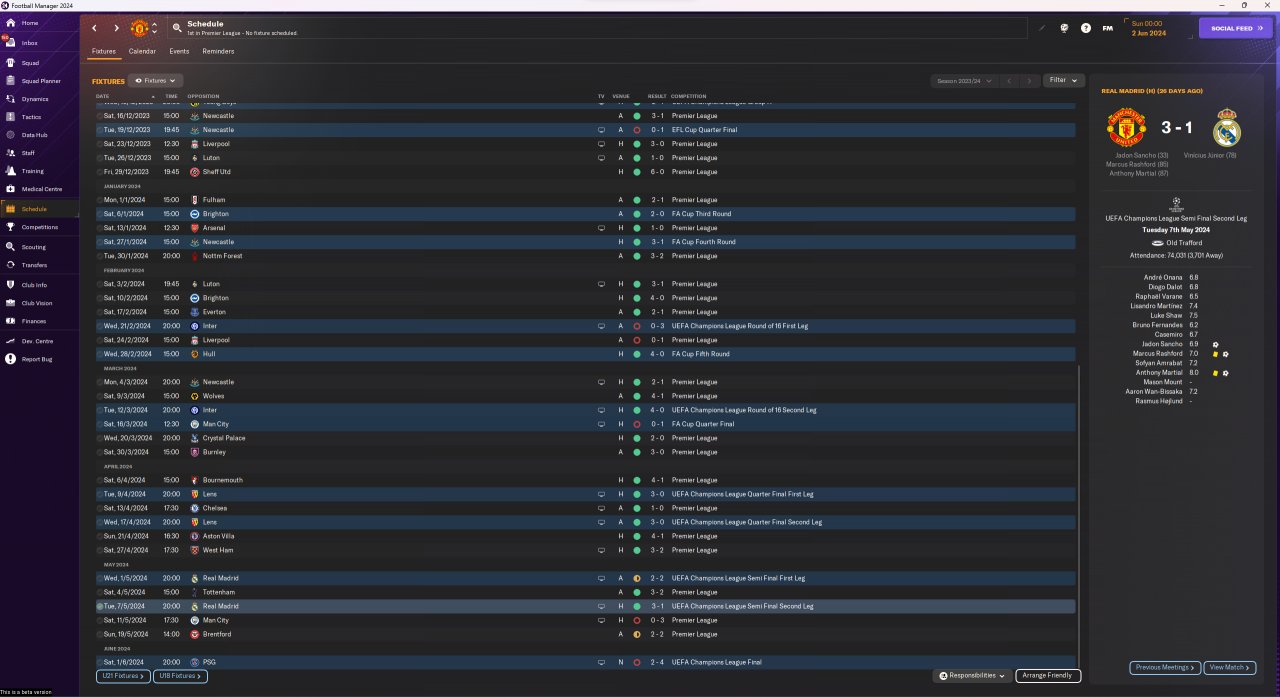Screen dimensions: 1280x697
Task: Select the Brentford 19/5/2024 fixture row
Action: (586, 634)
